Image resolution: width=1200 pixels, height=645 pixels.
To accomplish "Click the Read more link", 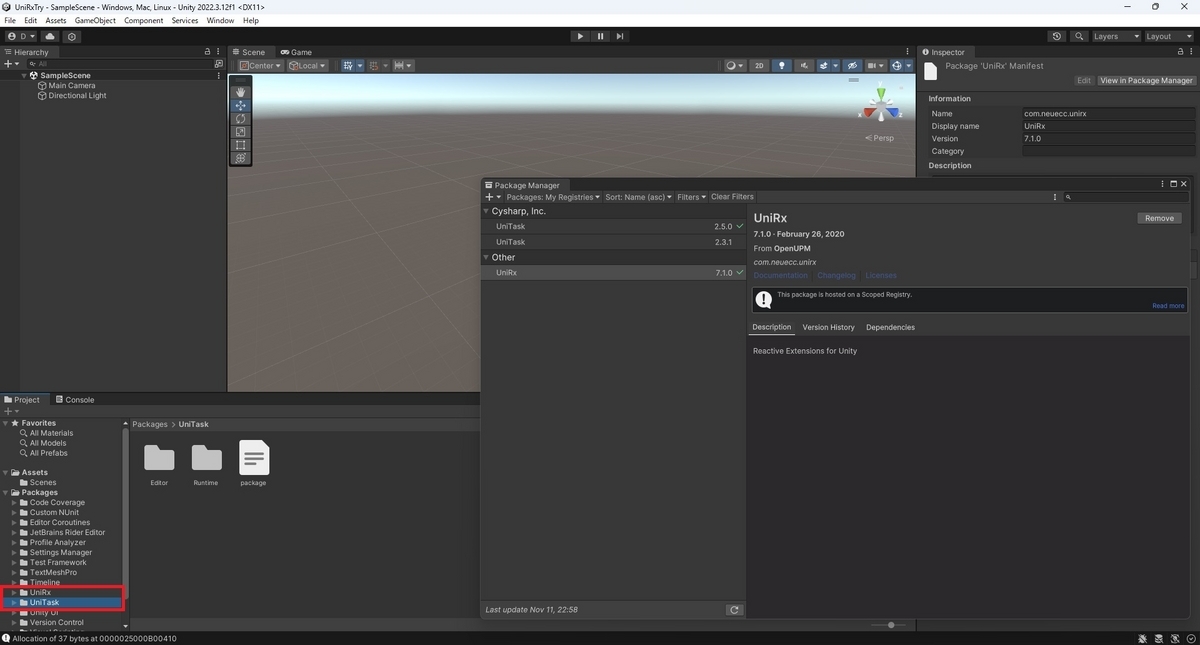I will pyautogui.click(x=1168, y=306).
